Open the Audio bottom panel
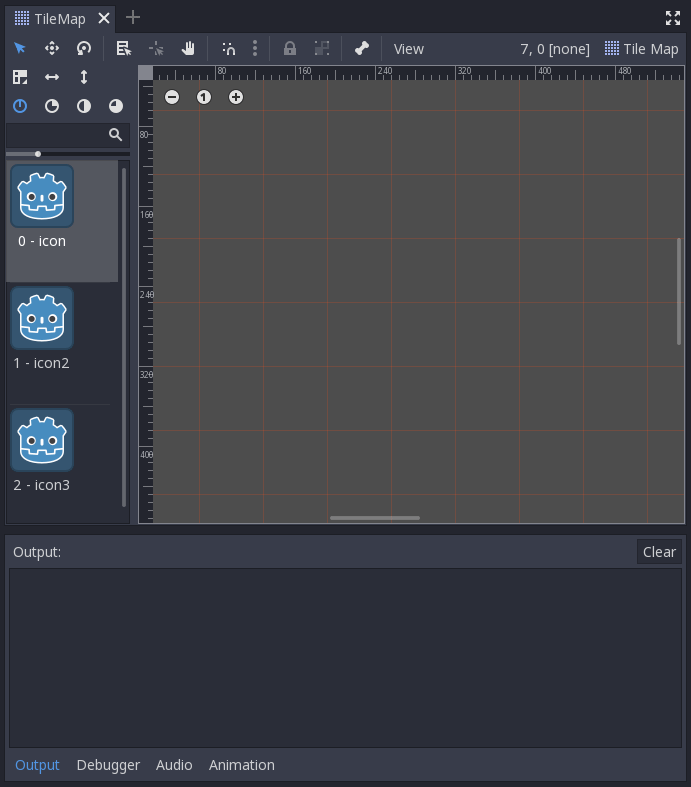This screenshot has height=787, width=691. (x=174, y=765)
